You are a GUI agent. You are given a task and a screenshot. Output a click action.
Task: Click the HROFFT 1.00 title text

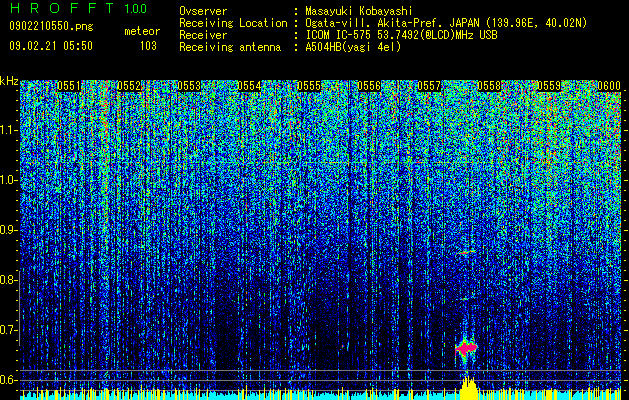78,8
